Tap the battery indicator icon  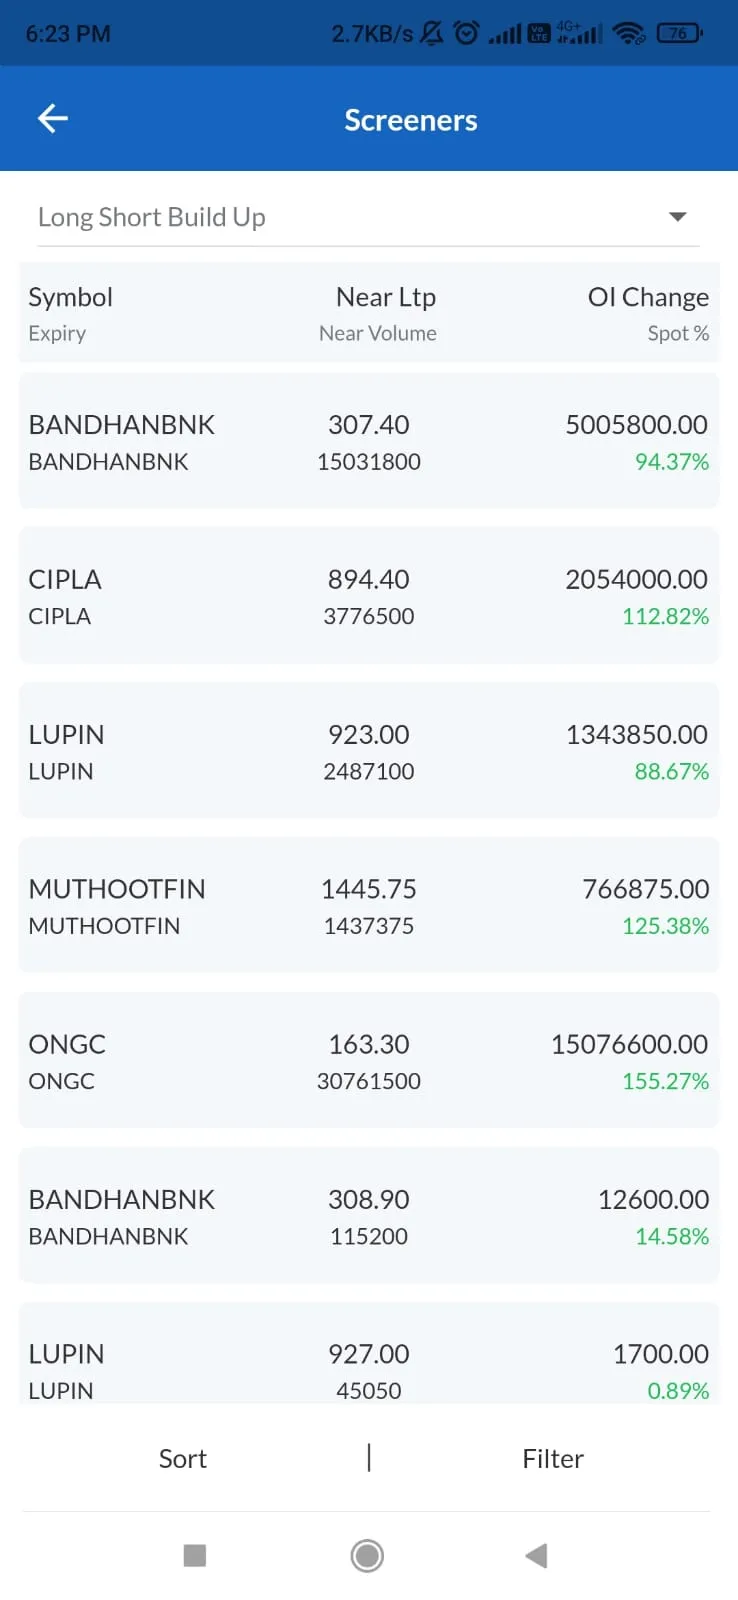point(680,34)
